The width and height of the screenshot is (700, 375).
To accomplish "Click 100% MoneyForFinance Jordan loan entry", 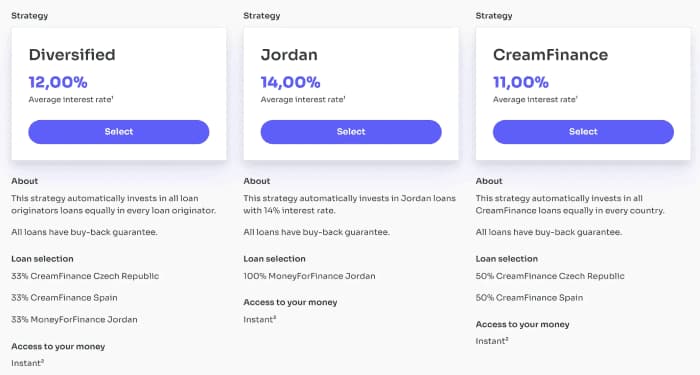I will pyautogui.click(x=309, y=276).
